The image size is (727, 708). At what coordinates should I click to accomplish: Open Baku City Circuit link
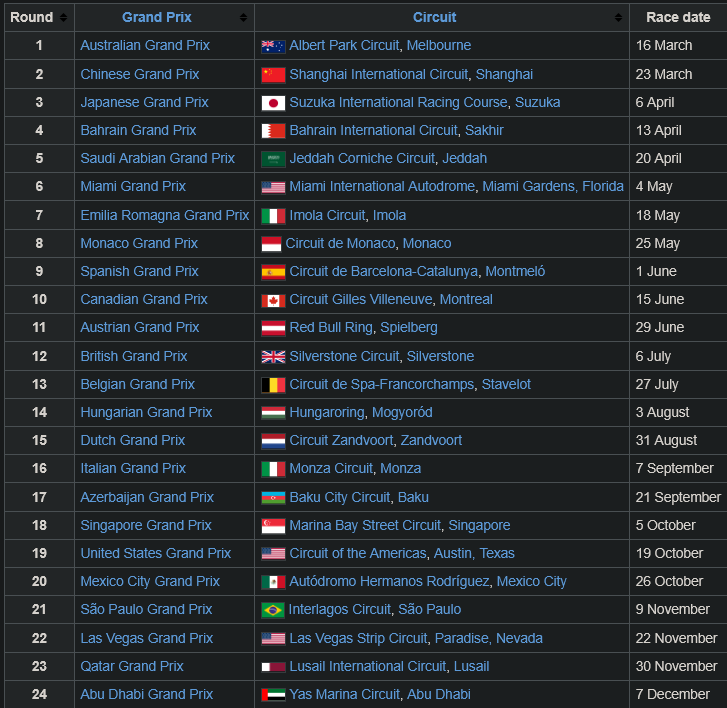click(x=340, y=498)
